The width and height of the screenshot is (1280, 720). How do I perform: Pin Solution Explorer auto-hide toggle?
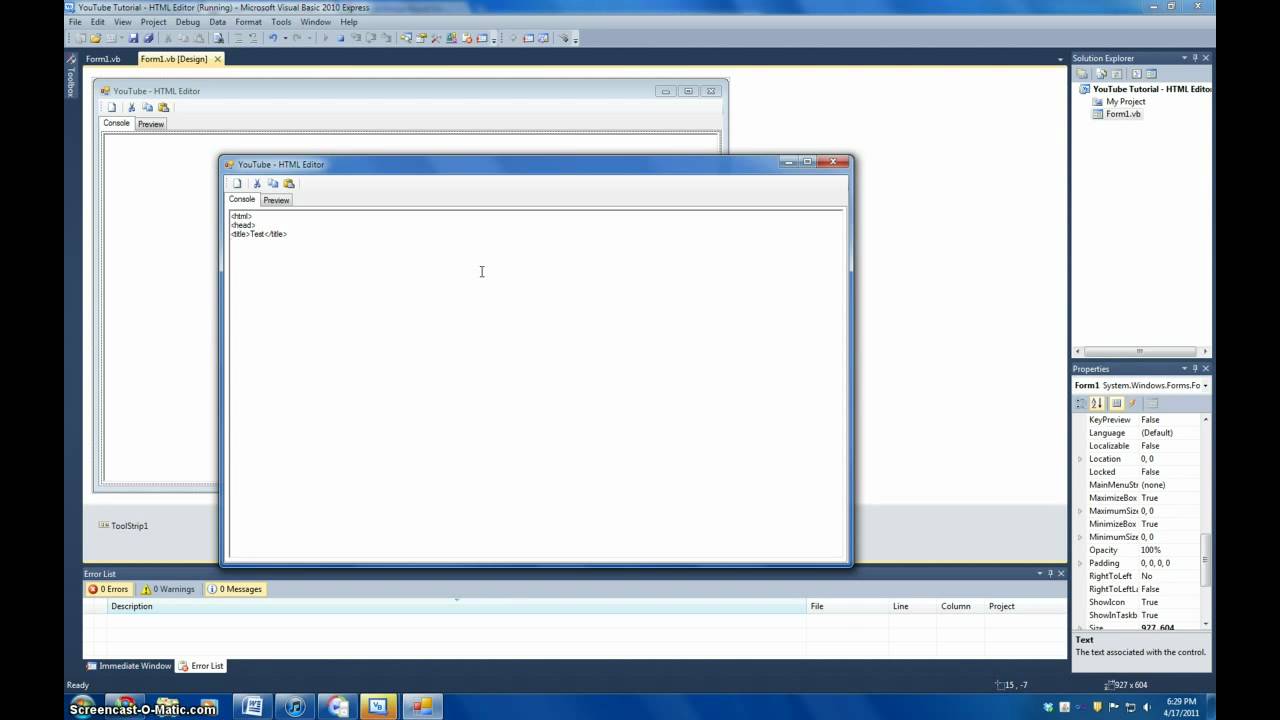[x=1194, y=58]
